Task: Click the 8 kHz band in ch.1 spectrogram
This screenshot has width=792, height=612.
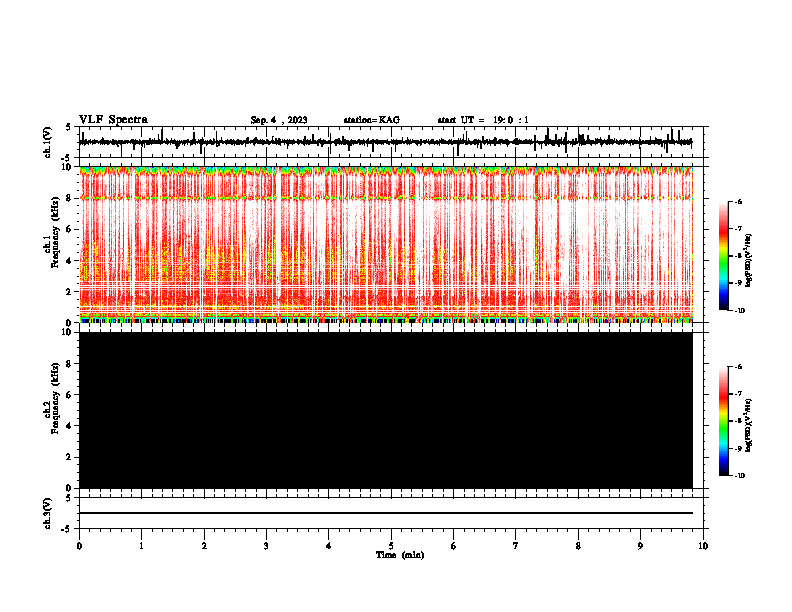Action: coord(385,198)
